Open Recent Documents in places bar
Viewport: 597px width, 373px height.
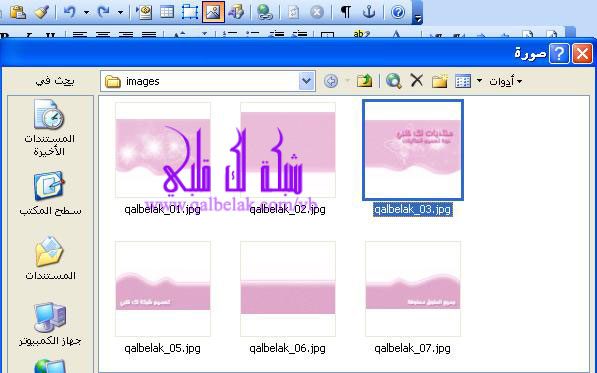pyautogui.click(x=49, y=128)
